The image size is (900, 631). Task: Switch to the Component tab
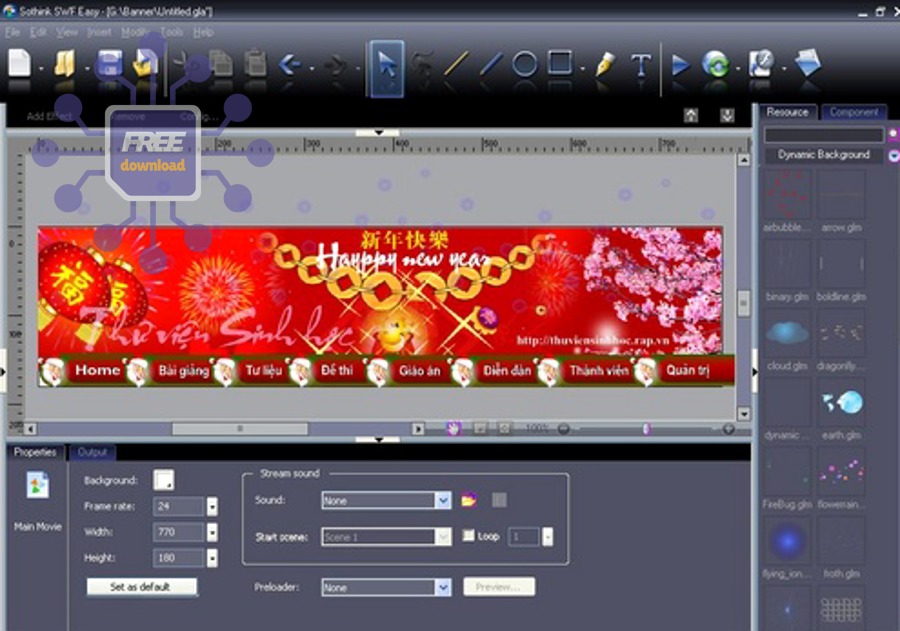point(854,112)
